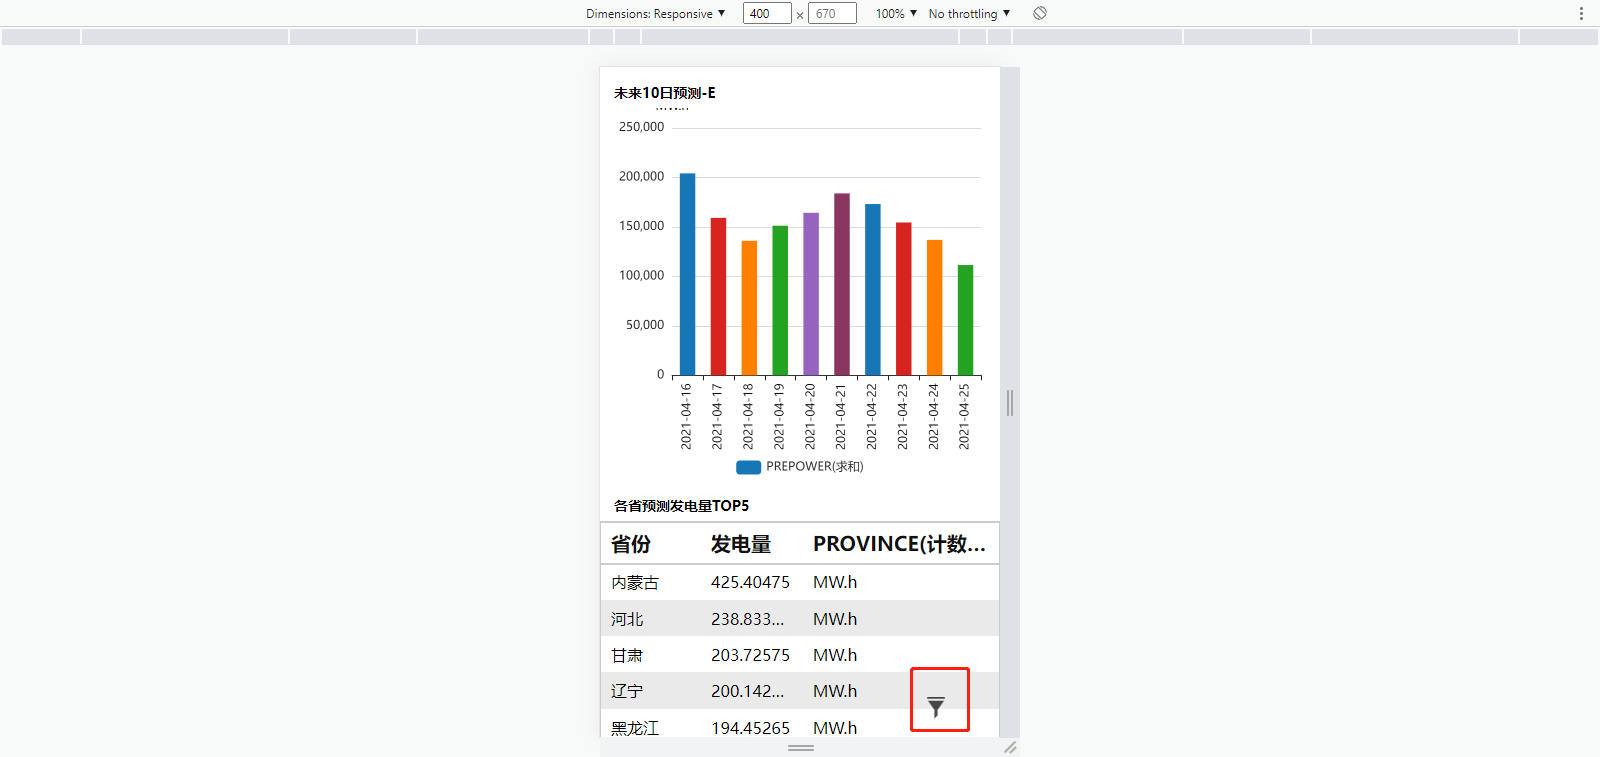Click the value 194.45265
The image size is (1600, 757).
pos(750,728)
